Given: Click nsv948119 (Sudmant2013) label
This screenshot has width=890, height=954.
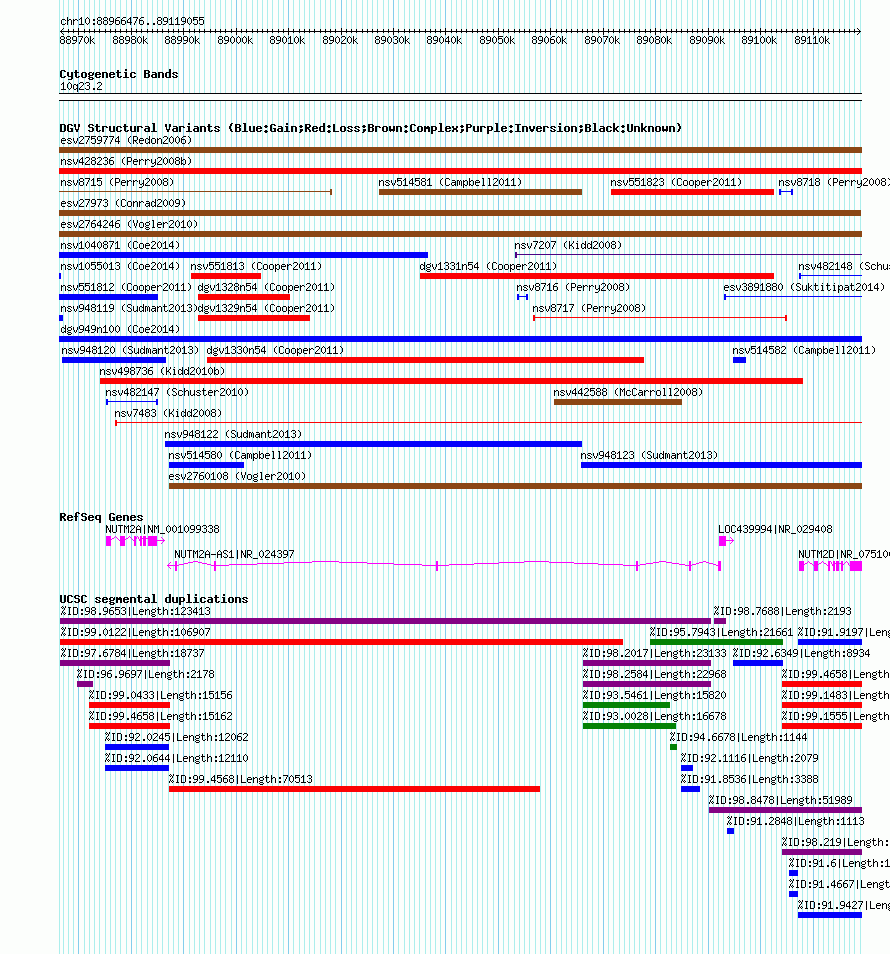Looking at the screenshot, I should tap(128, 308).
